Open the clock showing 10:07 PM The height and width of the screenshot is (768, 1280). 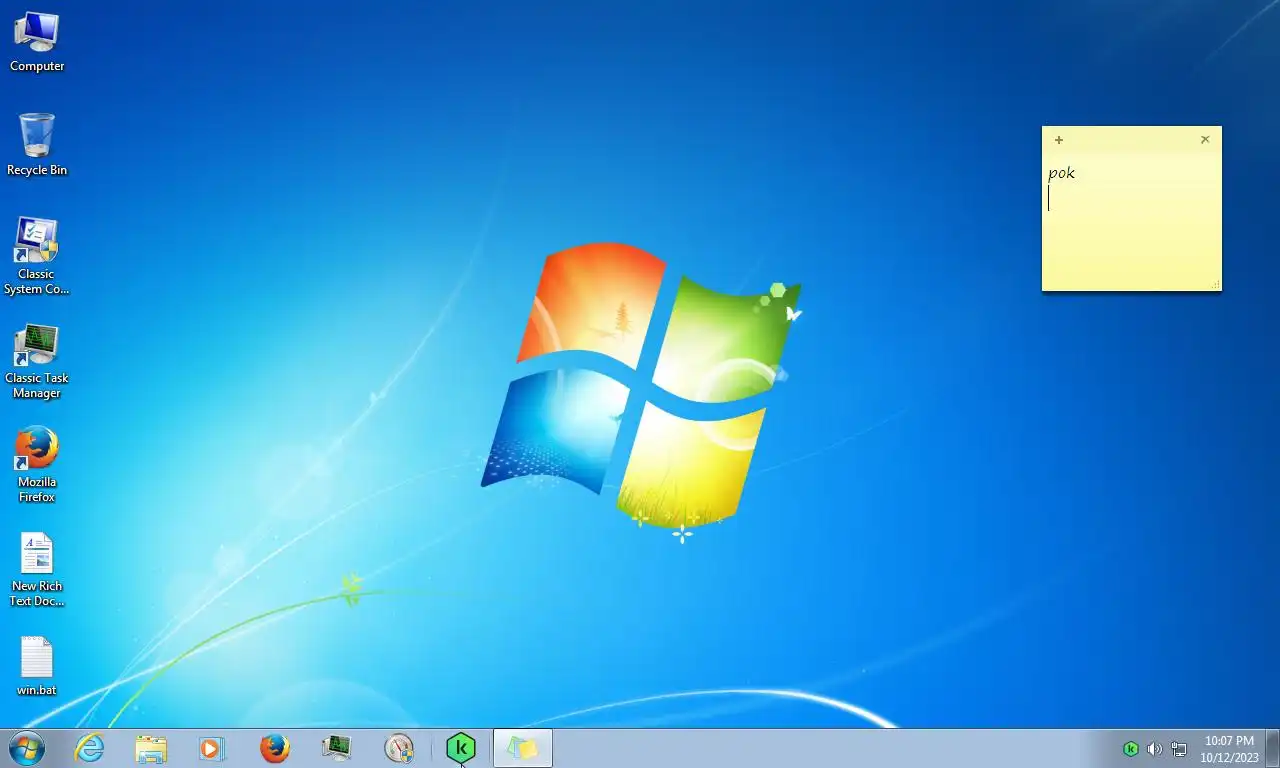(1229, 749)
